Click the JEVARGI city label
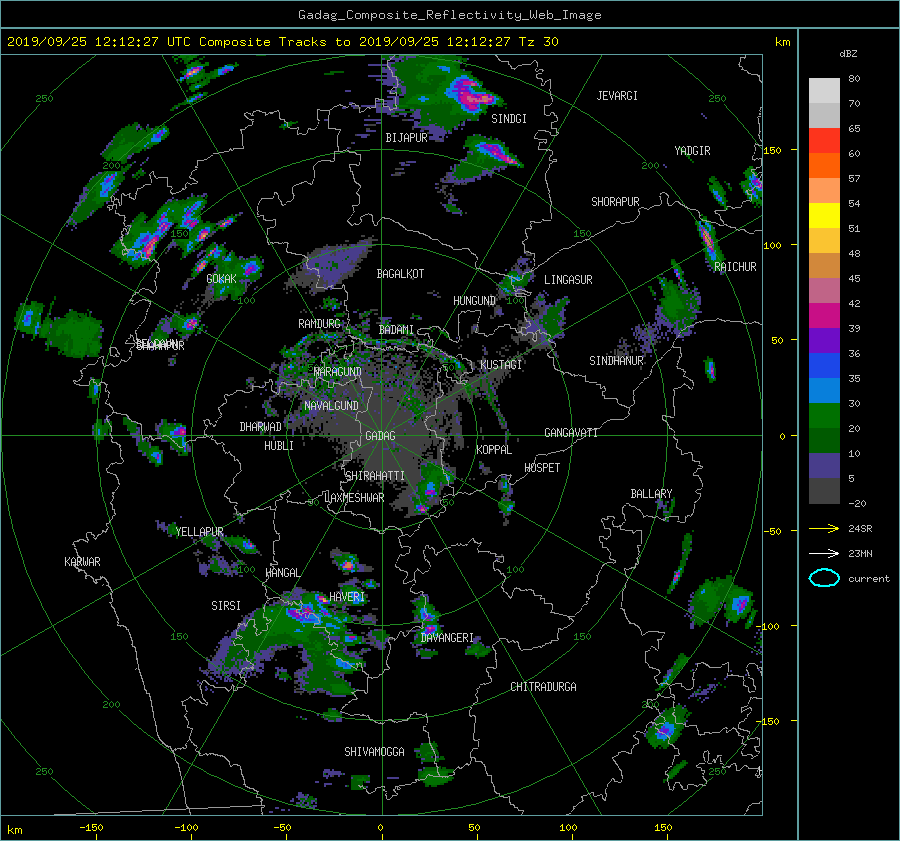Viewport: 900px width, 841px height. (617, 96)
